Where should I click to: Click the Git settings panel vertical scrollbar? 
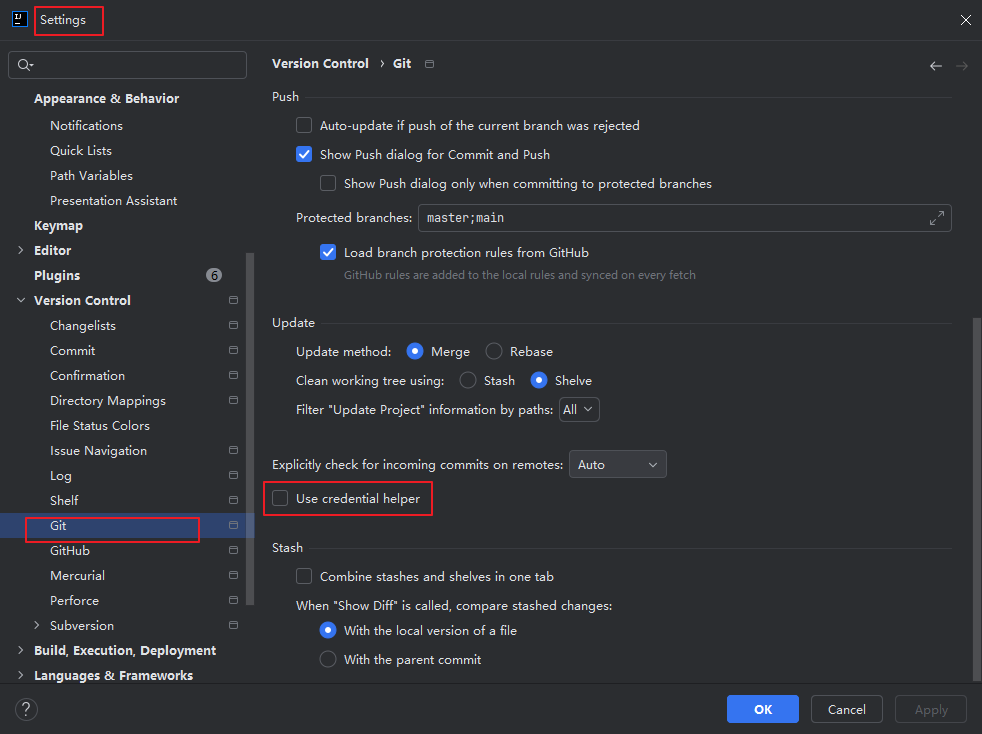click(977, 499)
